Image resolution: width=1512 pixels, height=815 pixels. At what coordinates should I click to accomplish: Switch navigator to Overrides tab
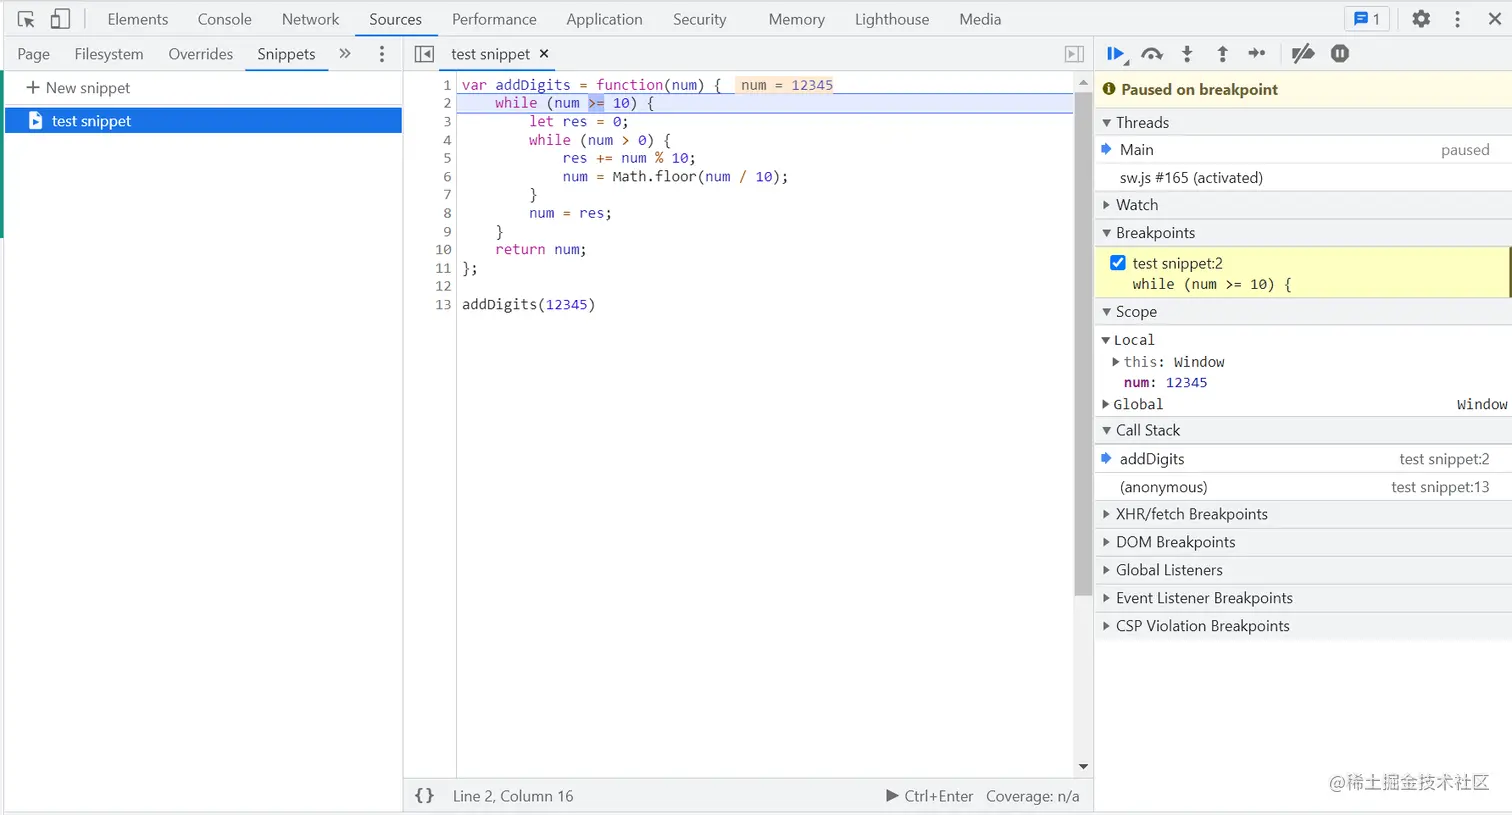click(x=201, y=54)
